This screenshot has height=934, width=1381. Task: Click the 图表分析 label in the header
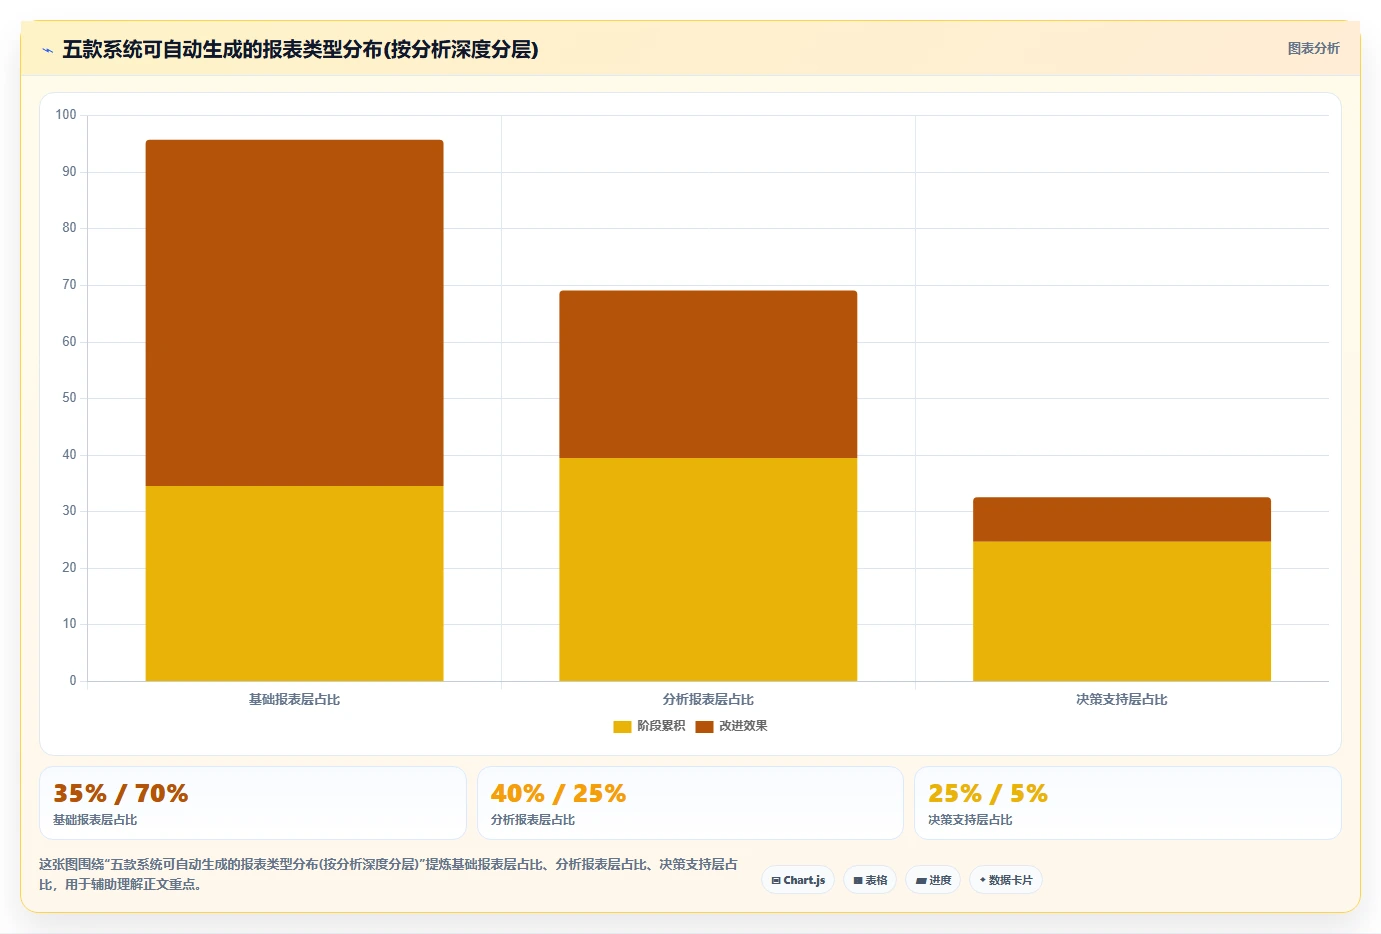pos(1313,48)
